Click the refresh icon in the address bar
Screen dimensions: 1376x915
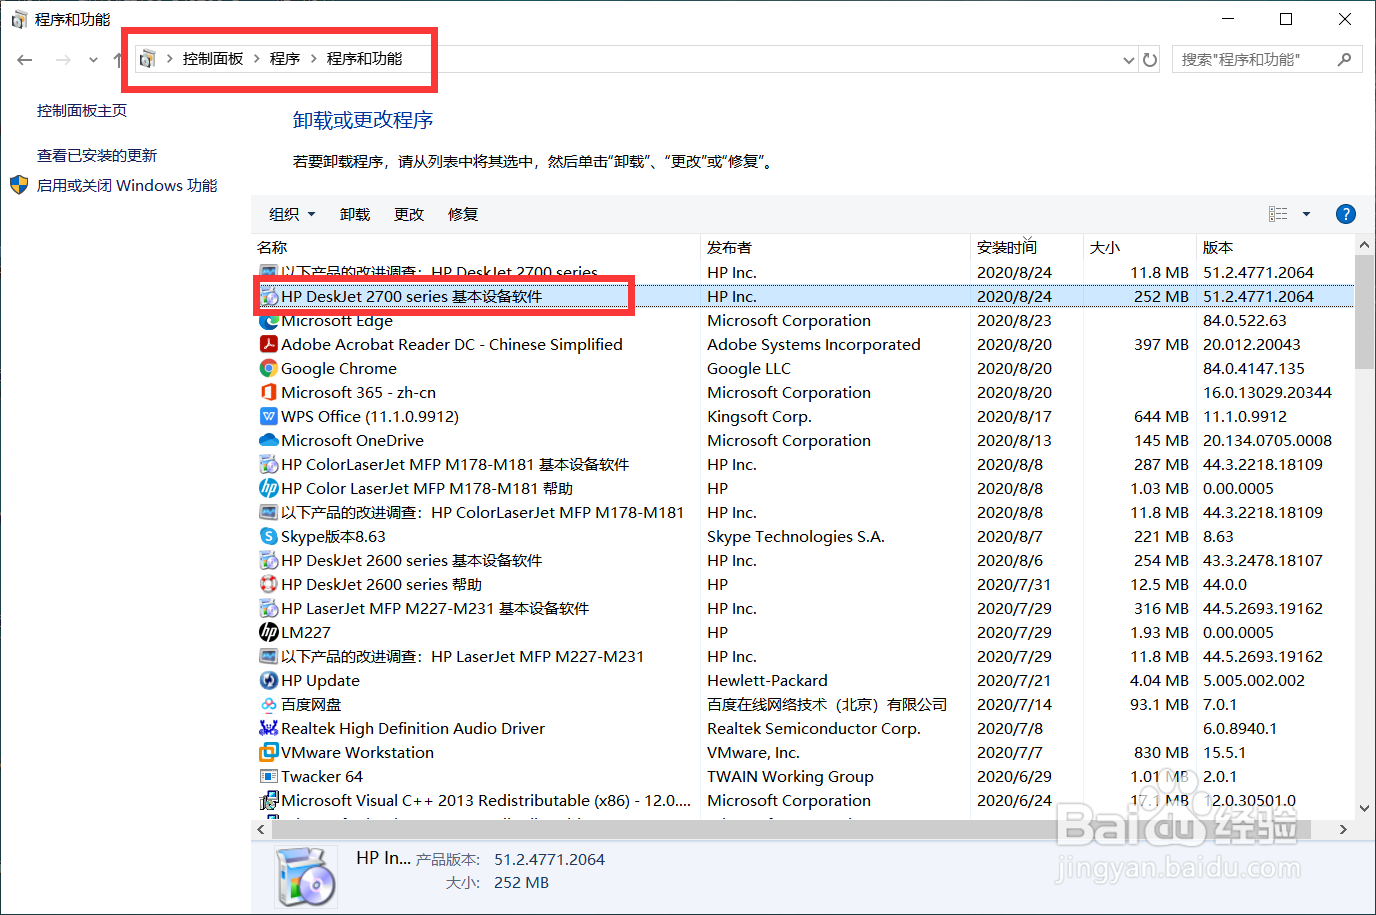click(x=1149, y=59)
